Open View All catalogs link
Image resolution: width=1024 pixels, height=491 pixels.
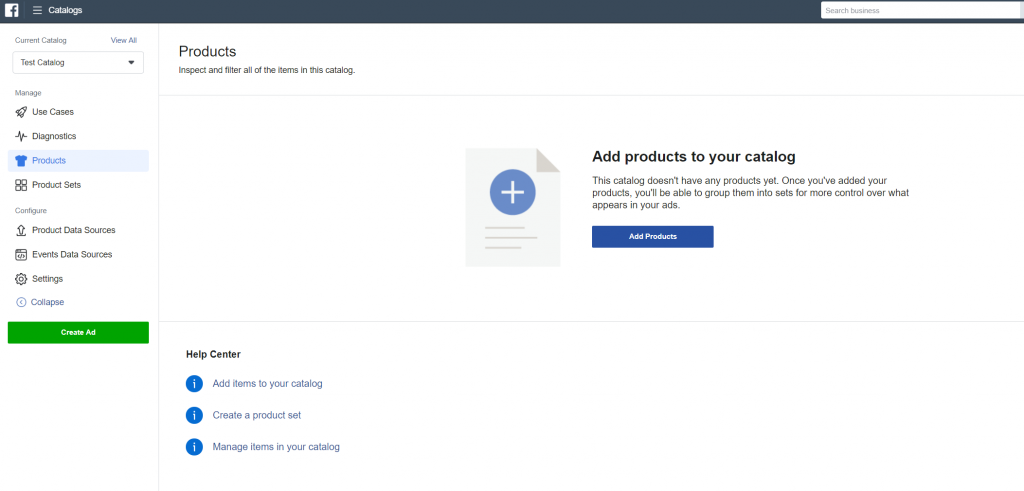pyautogui.click(x=123, y=40)
